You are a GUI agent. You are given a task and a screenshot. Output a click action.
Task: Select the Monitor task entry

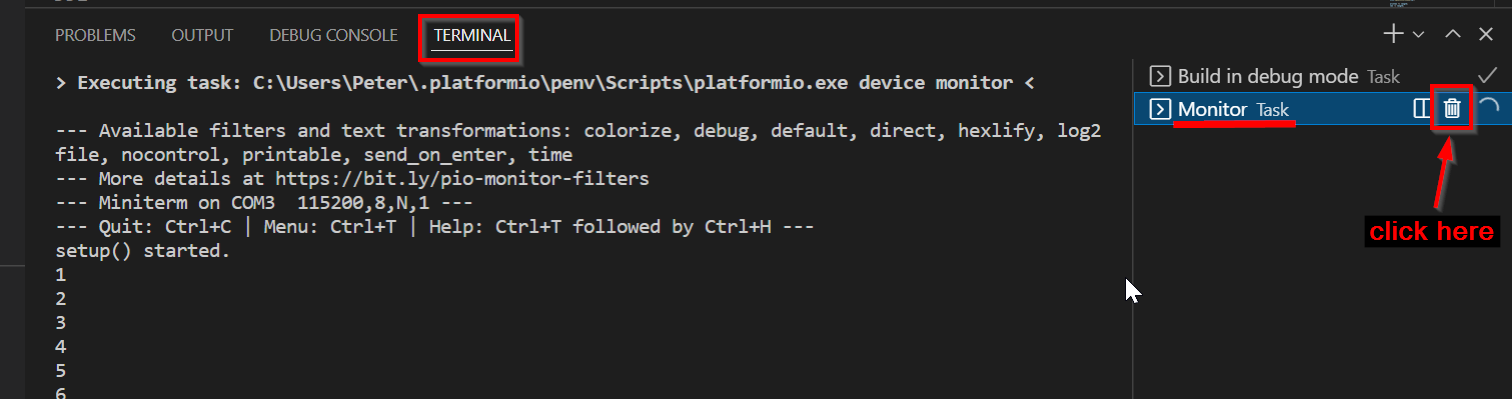[x=1319, y=109]
